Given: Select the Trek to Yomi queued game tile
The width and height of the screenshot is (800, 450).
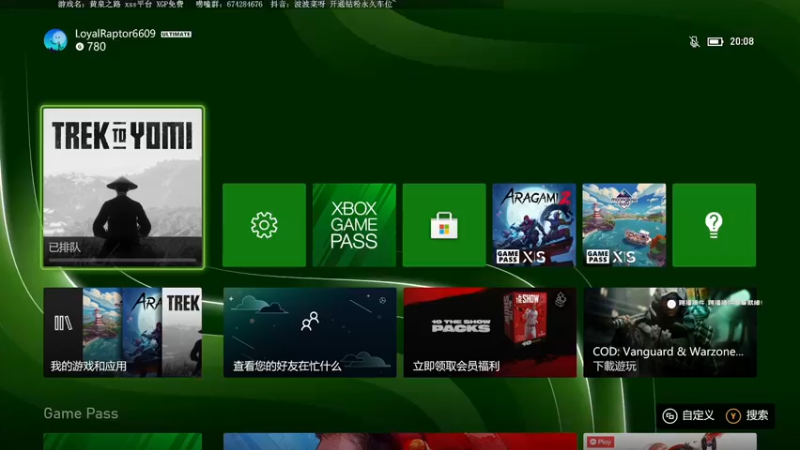Looking at the screenshot, I should click(x=123, y=187).
